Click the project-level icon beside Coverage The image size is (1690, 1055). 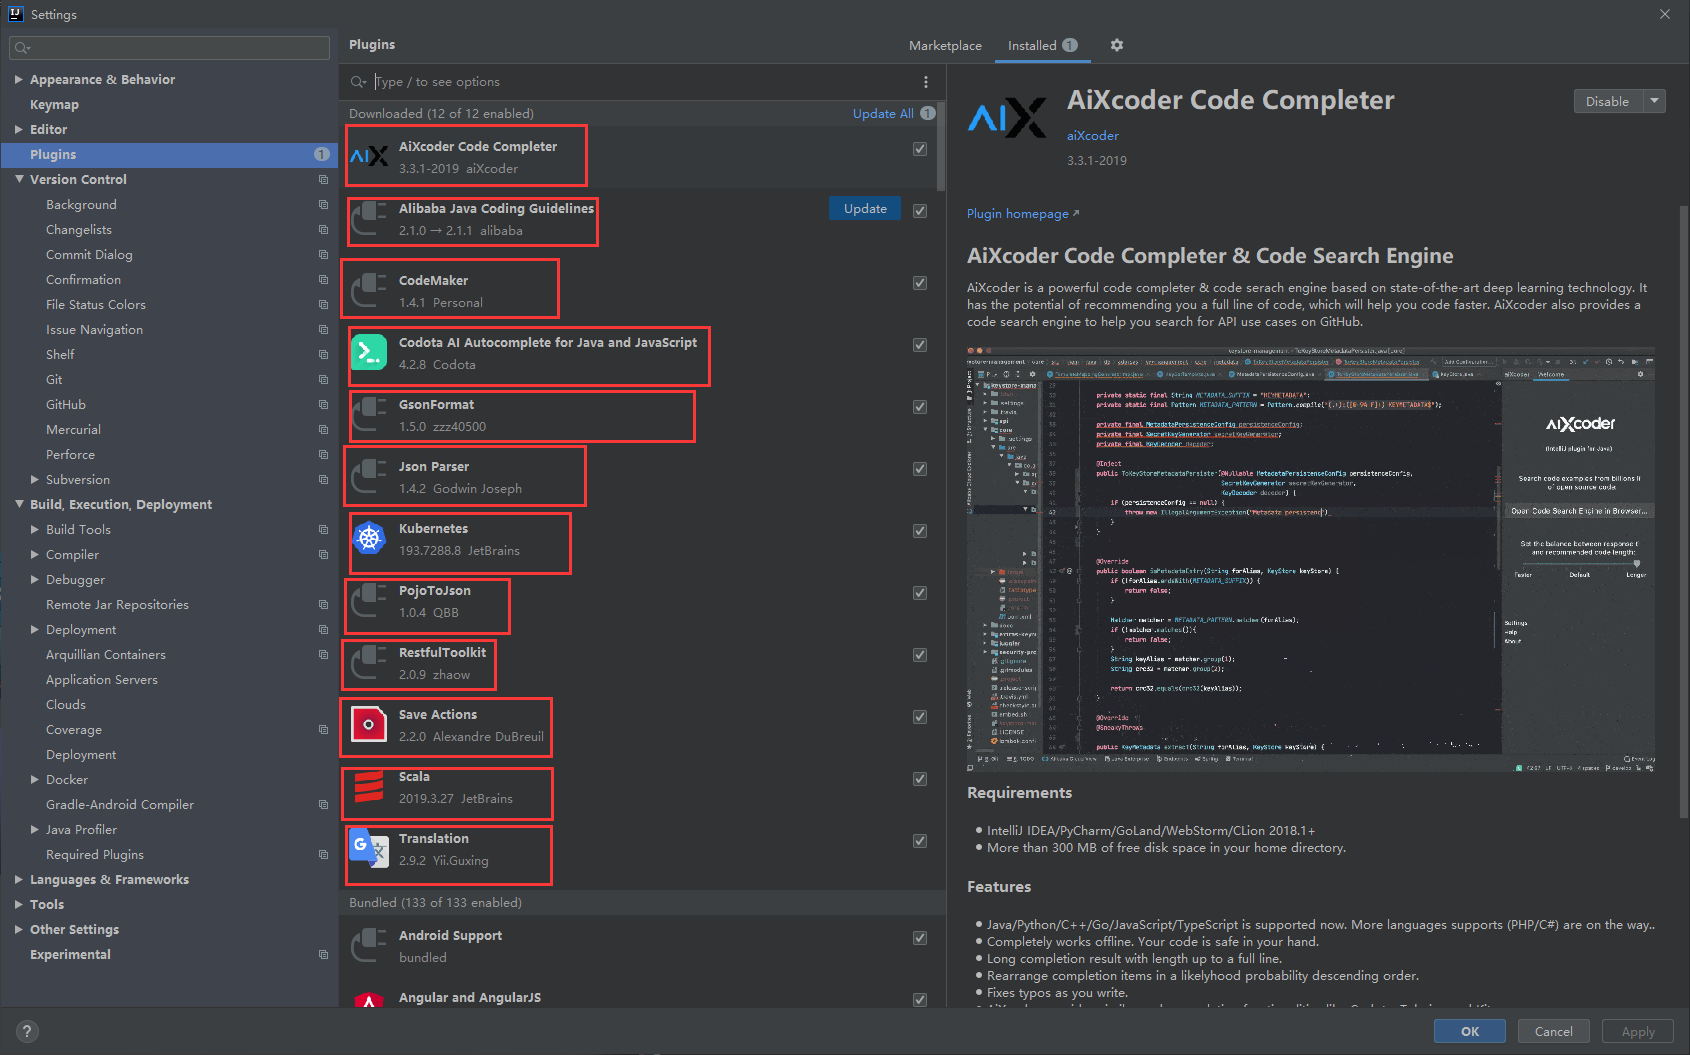point(323,729)
